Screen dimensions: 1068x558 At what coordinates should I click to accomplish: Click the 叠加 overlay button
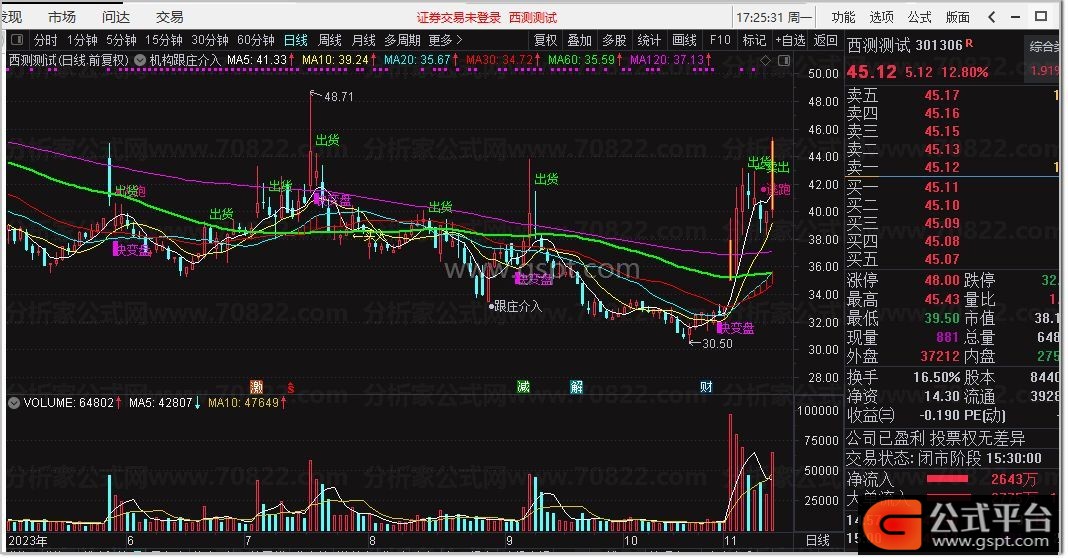579,40
